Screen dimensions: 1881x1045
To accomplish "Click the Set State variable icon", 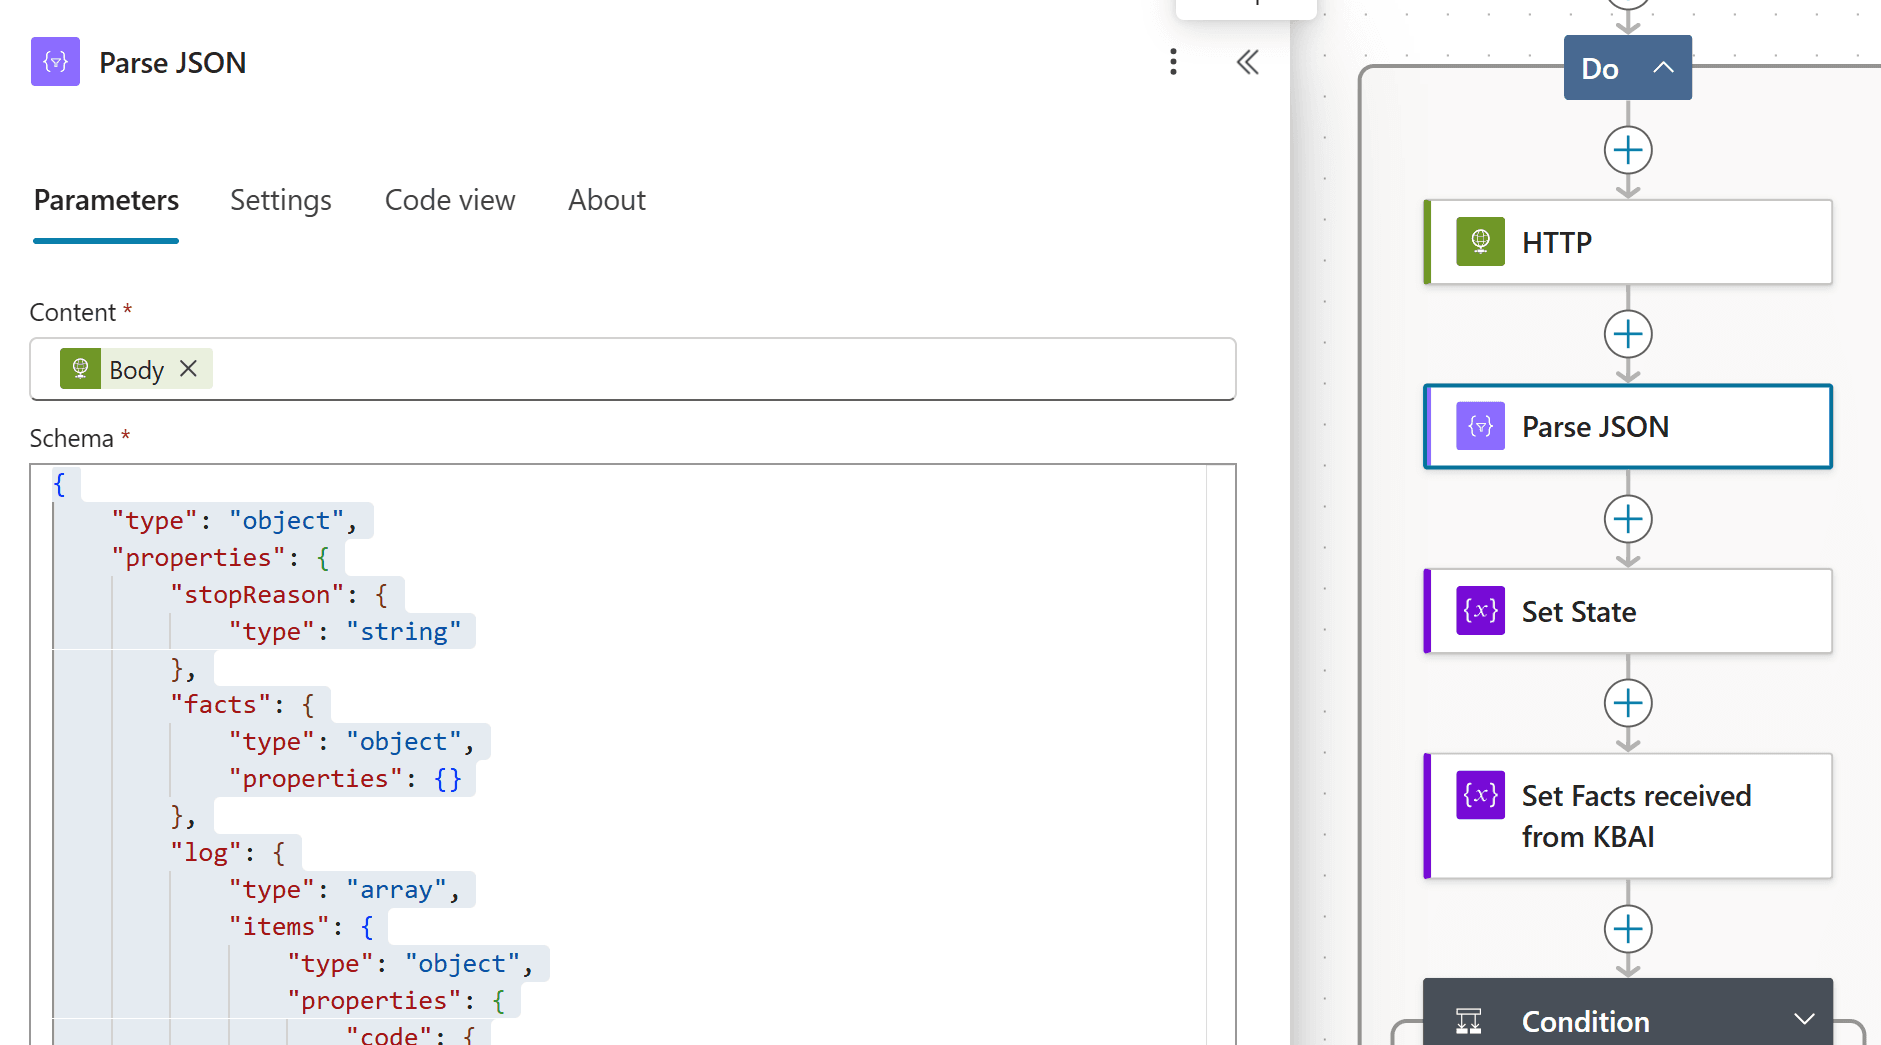I will point(1480,611).
